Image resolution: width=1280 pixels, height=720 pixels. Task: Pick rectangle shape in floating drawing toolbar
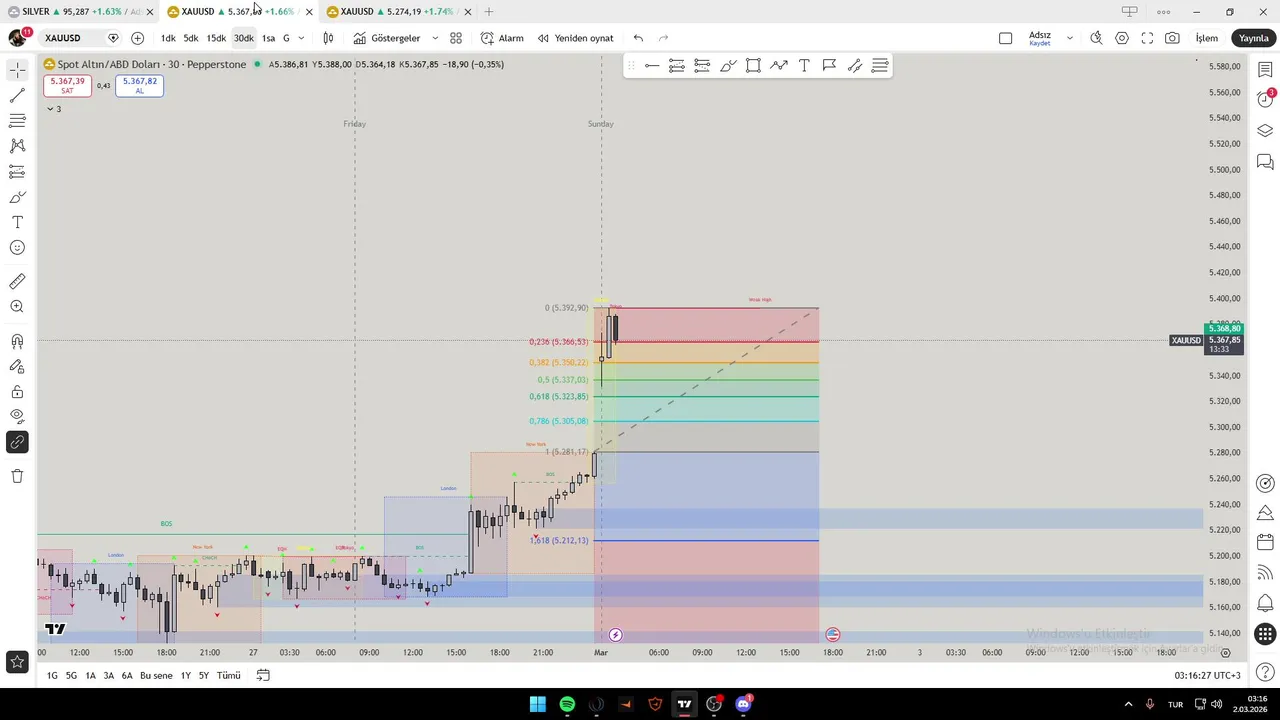(x=753, y=66)
